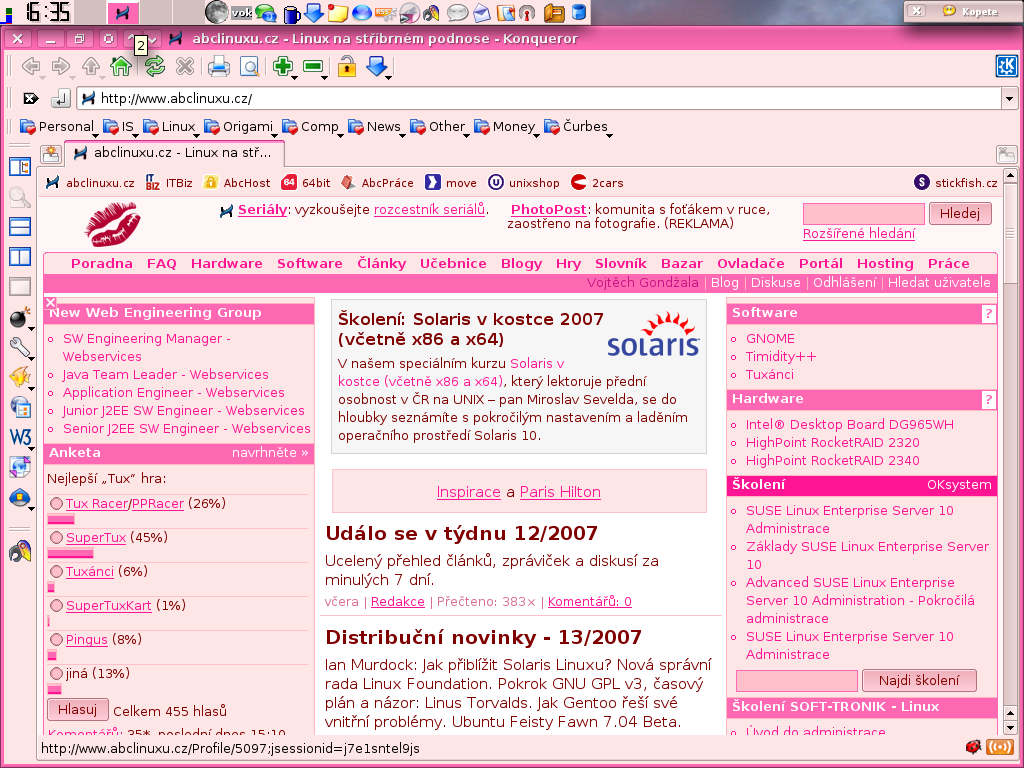
Task: Close current tab via right tab-bar icon
Action: 1006,155
